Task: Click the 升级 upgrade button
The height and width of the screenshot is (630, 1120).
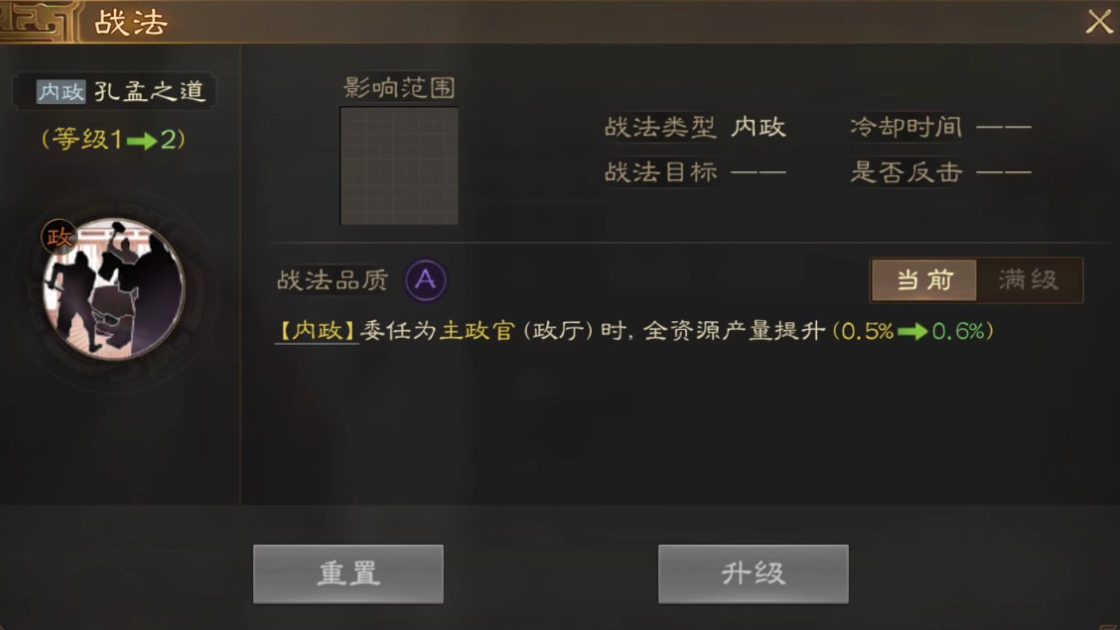Action: tap(753, 574)
